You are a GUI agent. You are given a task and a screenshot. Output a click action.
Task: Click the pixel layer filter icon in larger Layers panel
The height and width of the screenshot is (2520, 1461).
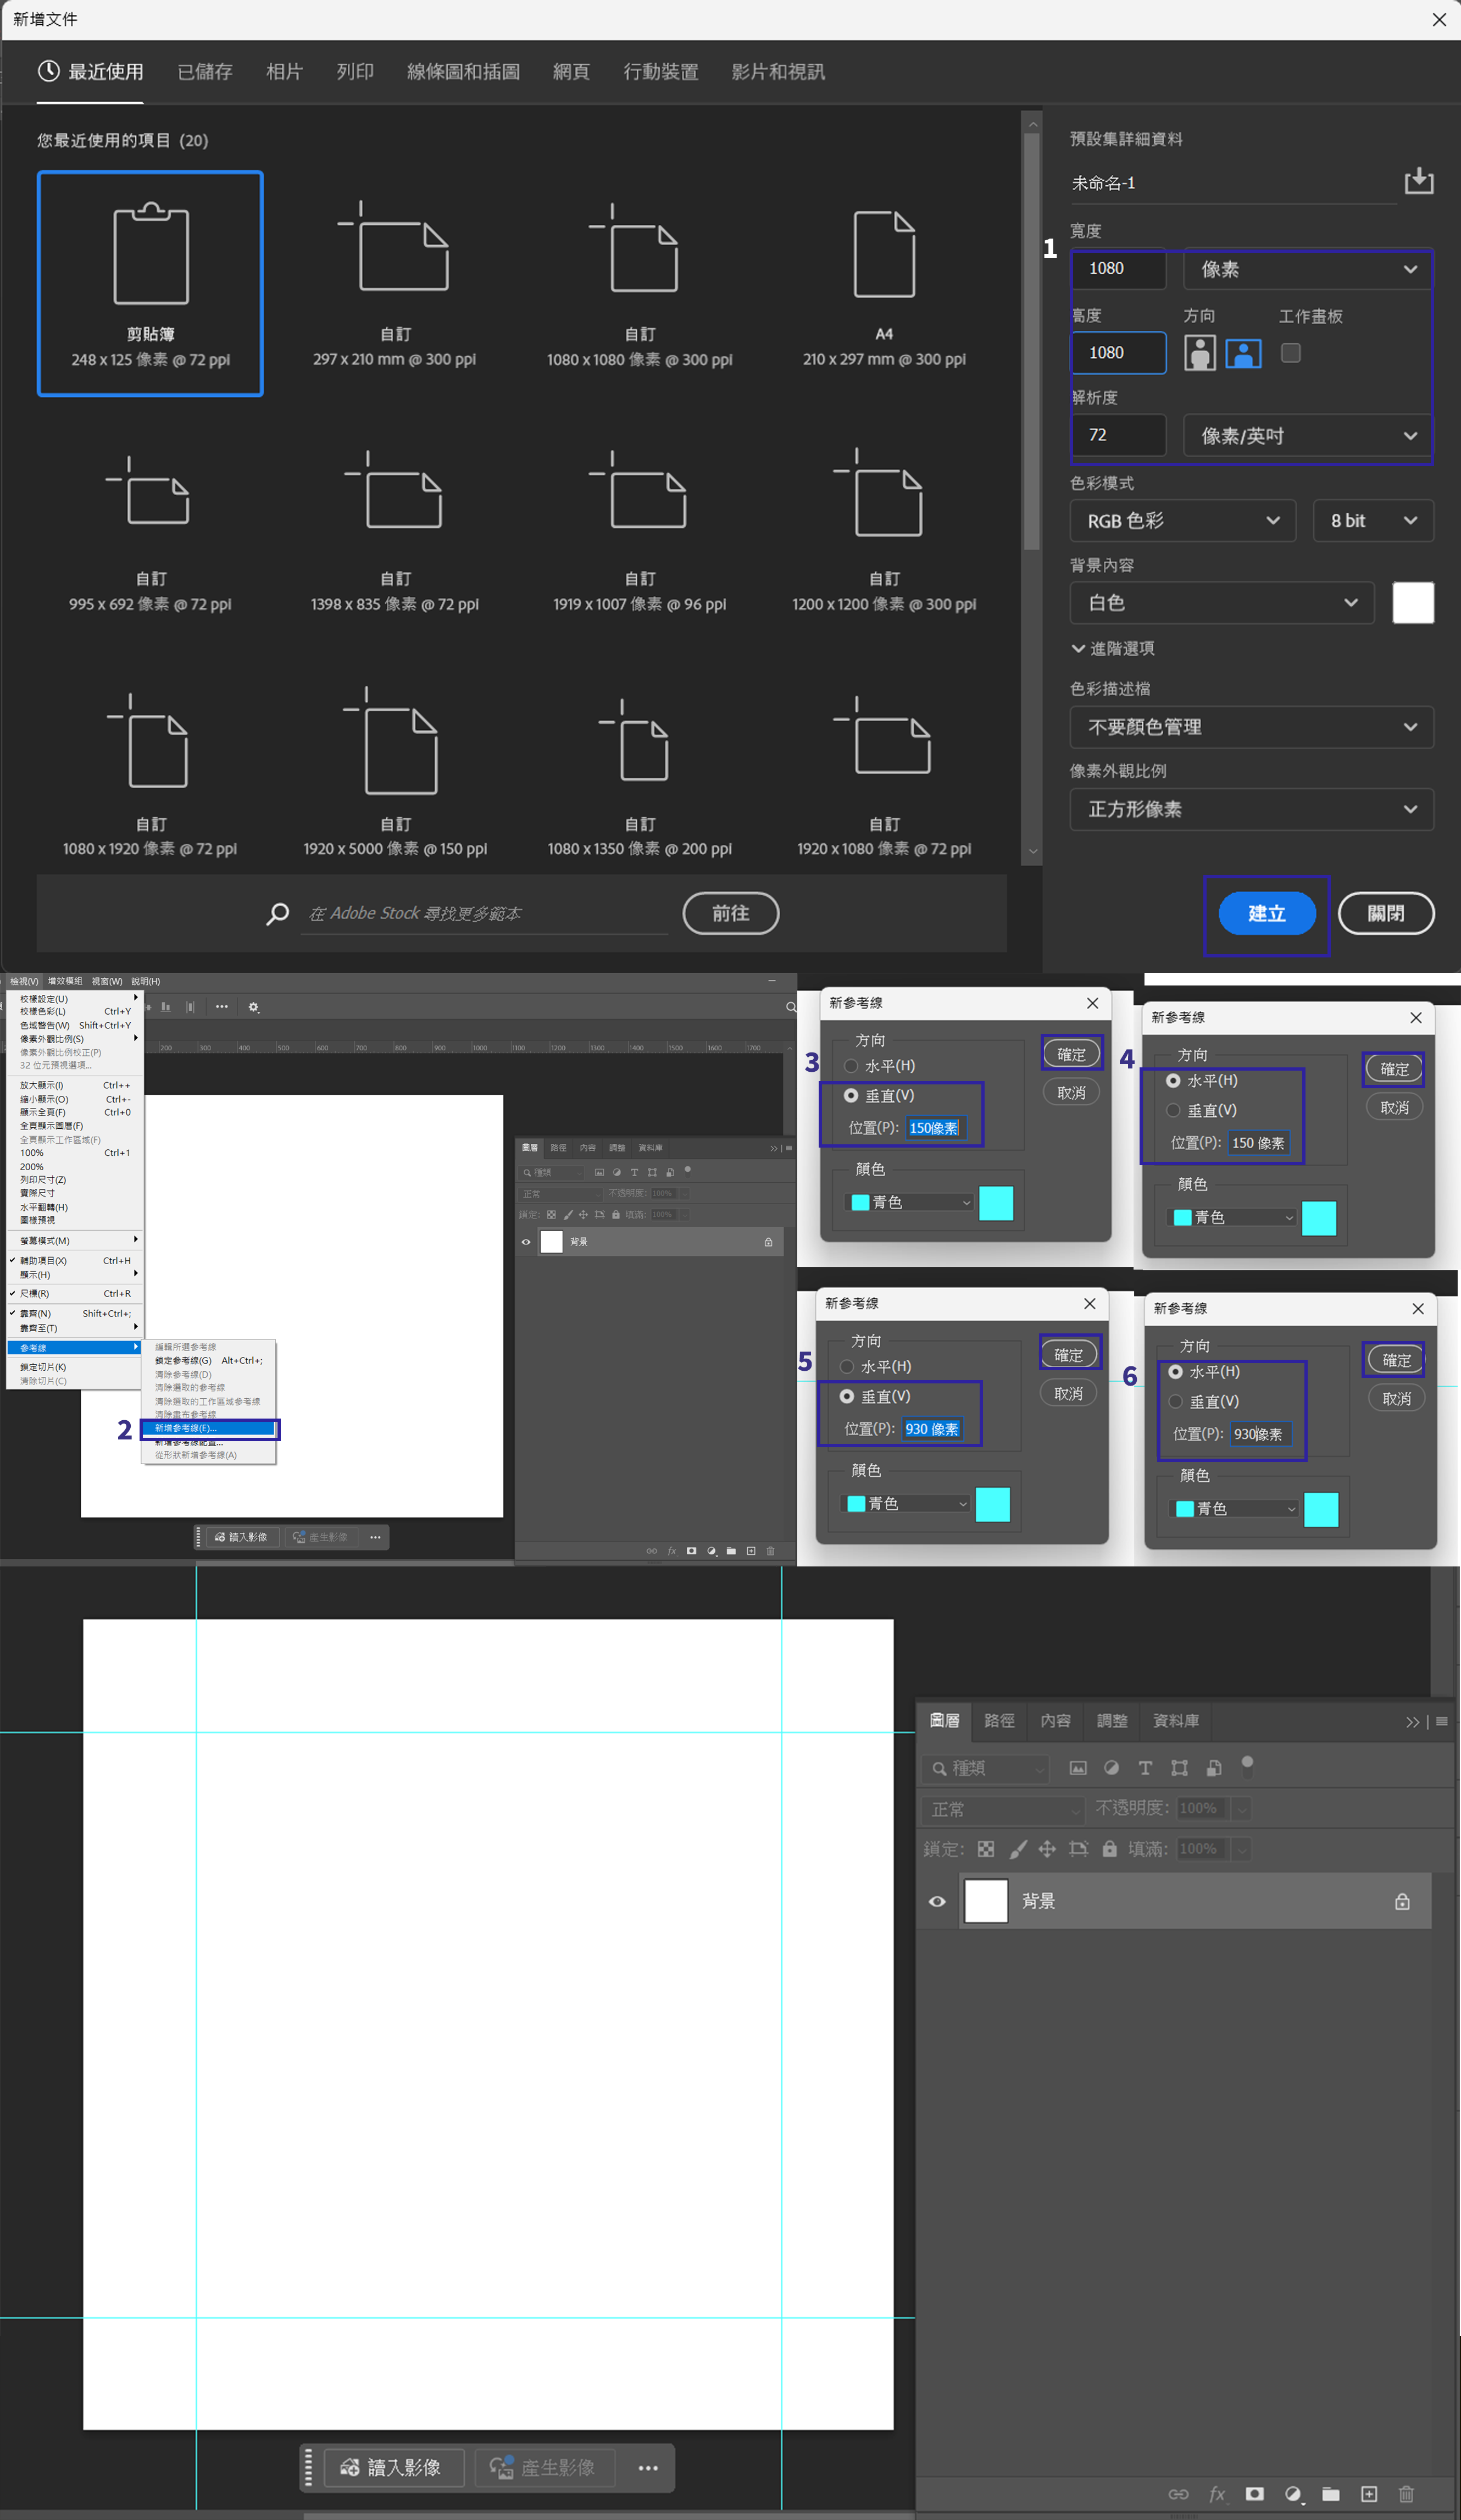[x=1078, y=1768]
